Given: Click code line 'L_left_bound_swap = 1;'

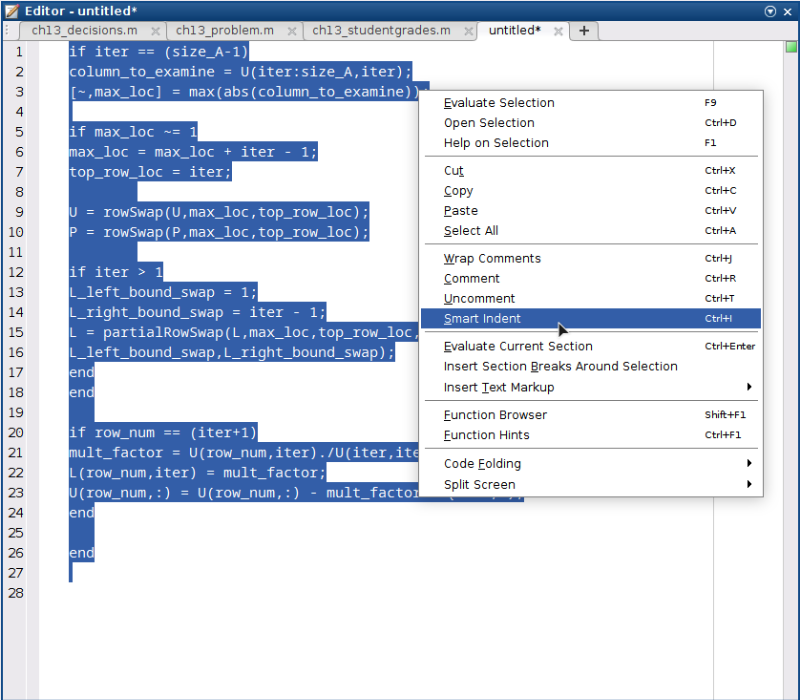Looking at the screenshot, I should (163, 292).
